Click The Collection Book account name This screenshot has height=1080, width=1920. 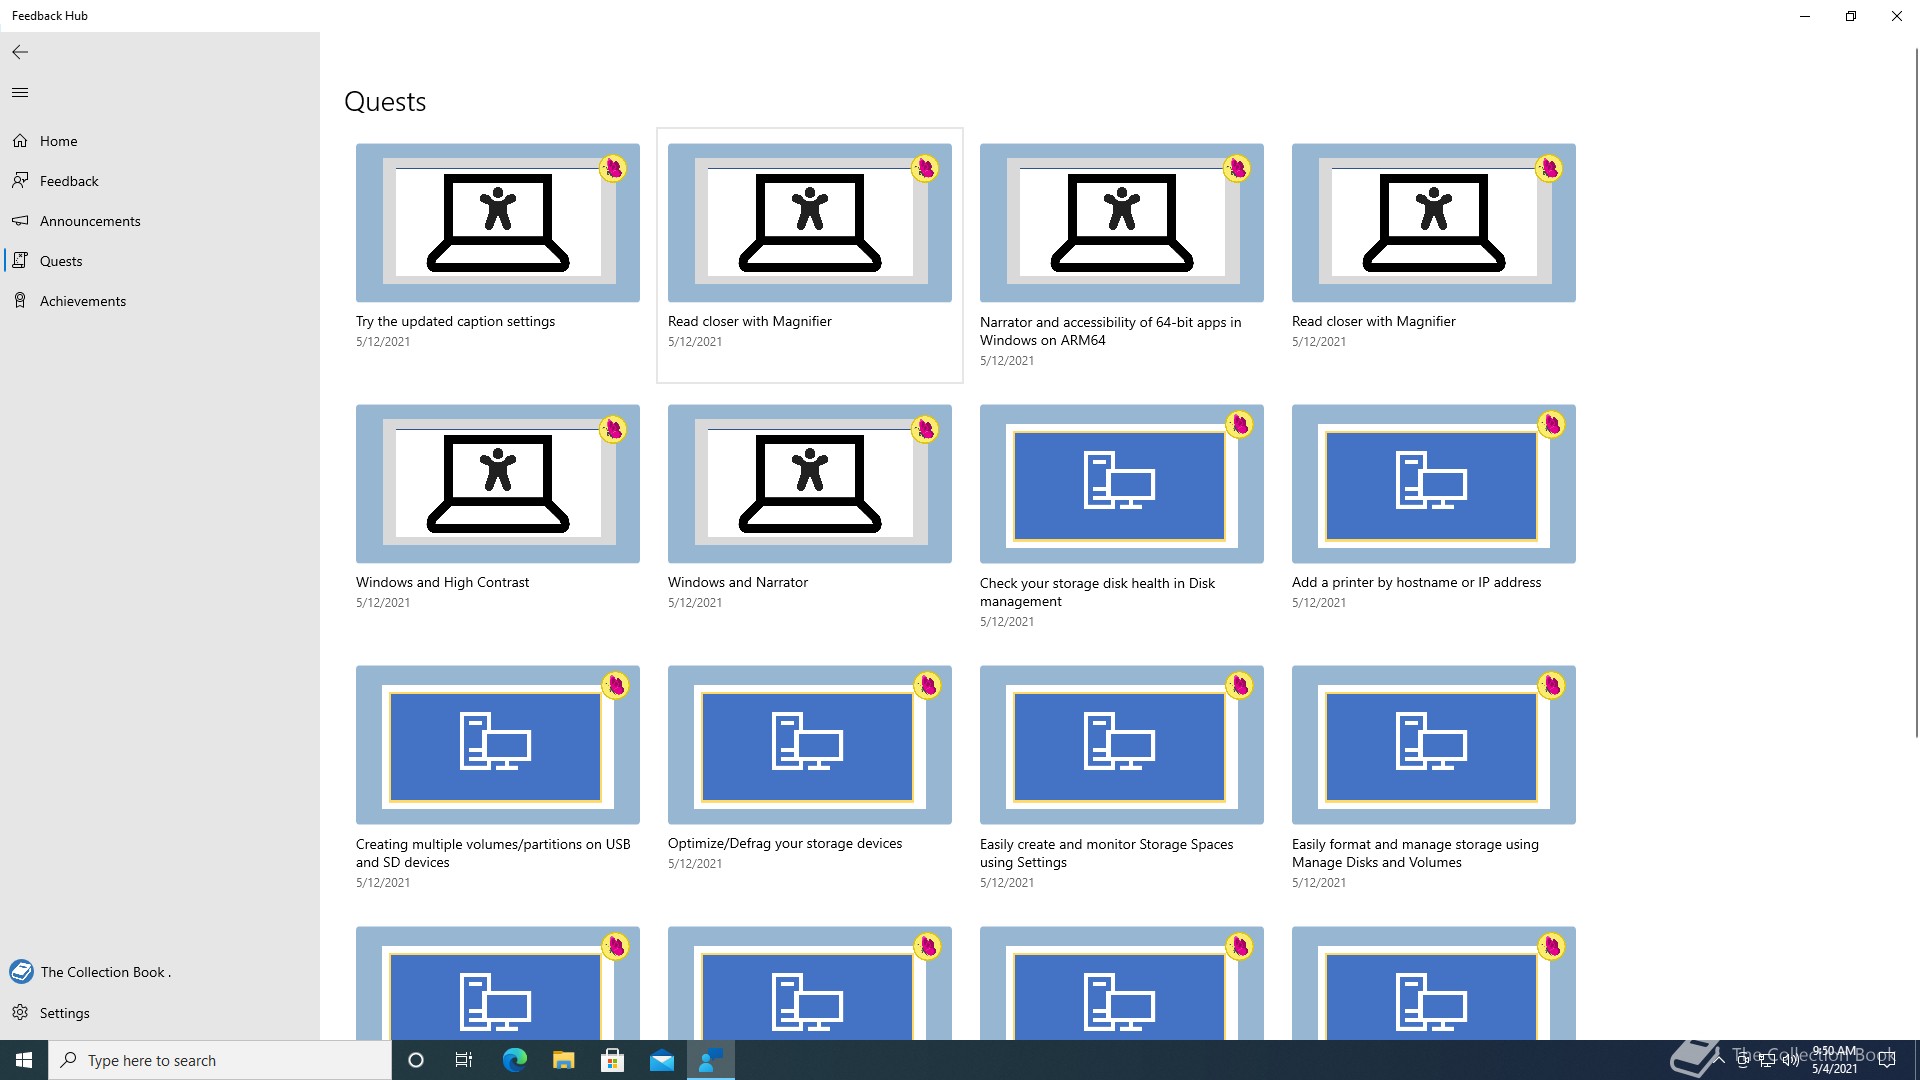pos(105,972)
